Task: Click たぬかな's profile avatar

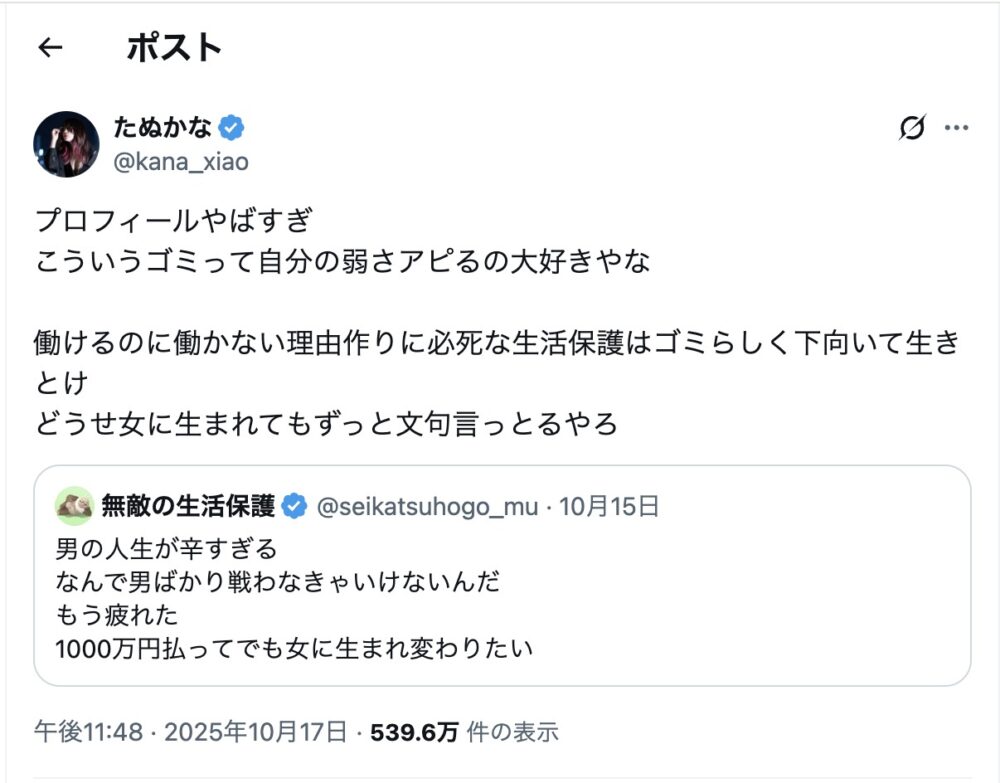Action: pos(66,144)
